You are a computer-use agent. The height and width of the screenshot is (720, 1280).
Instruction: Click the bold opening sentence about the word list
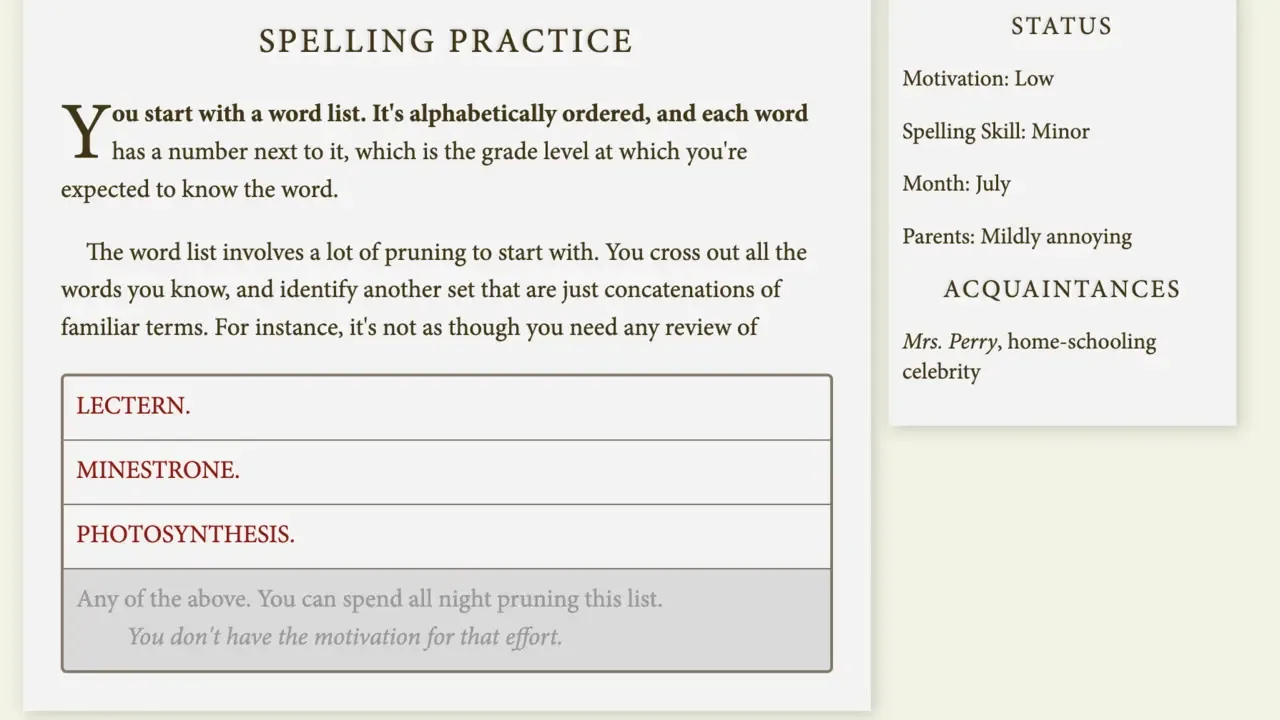pos(460,114)
